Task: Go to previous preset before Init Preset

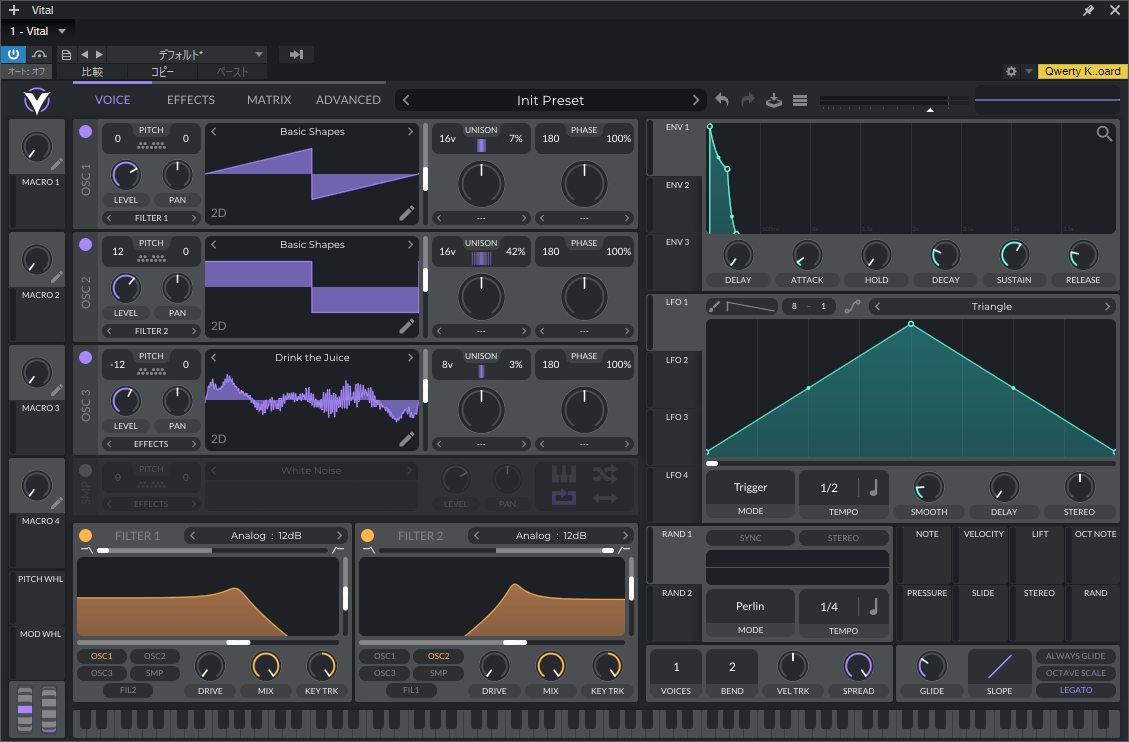Action: point(406,101)
